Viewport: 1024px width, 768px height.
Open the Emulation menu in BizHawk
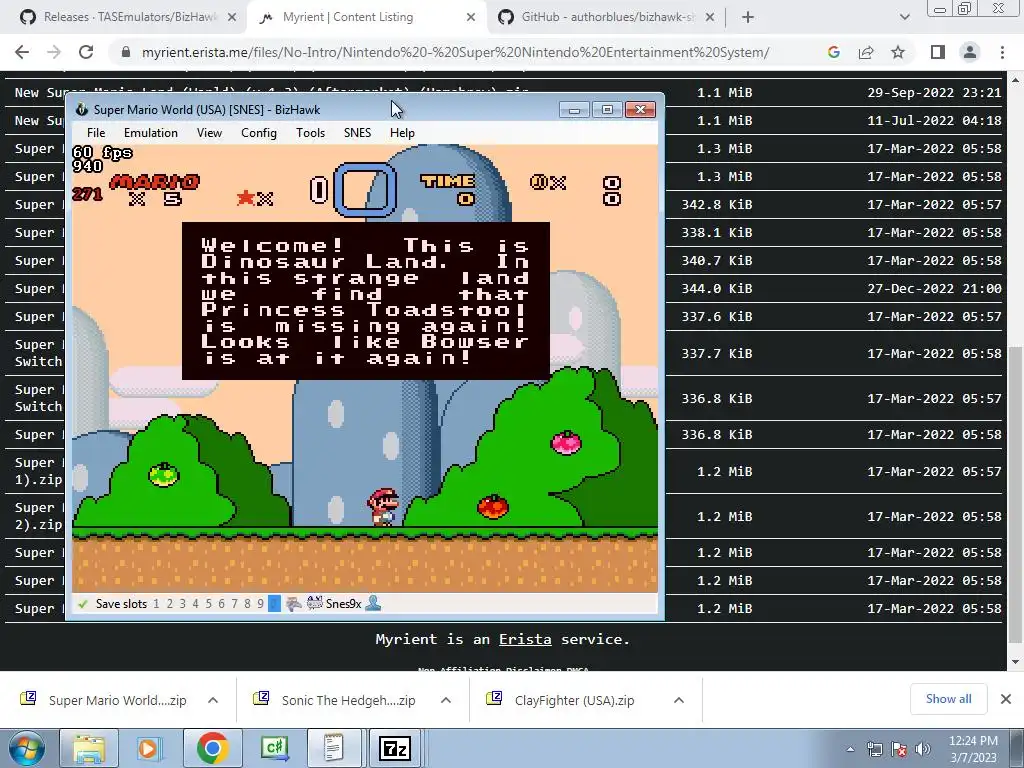151,133
